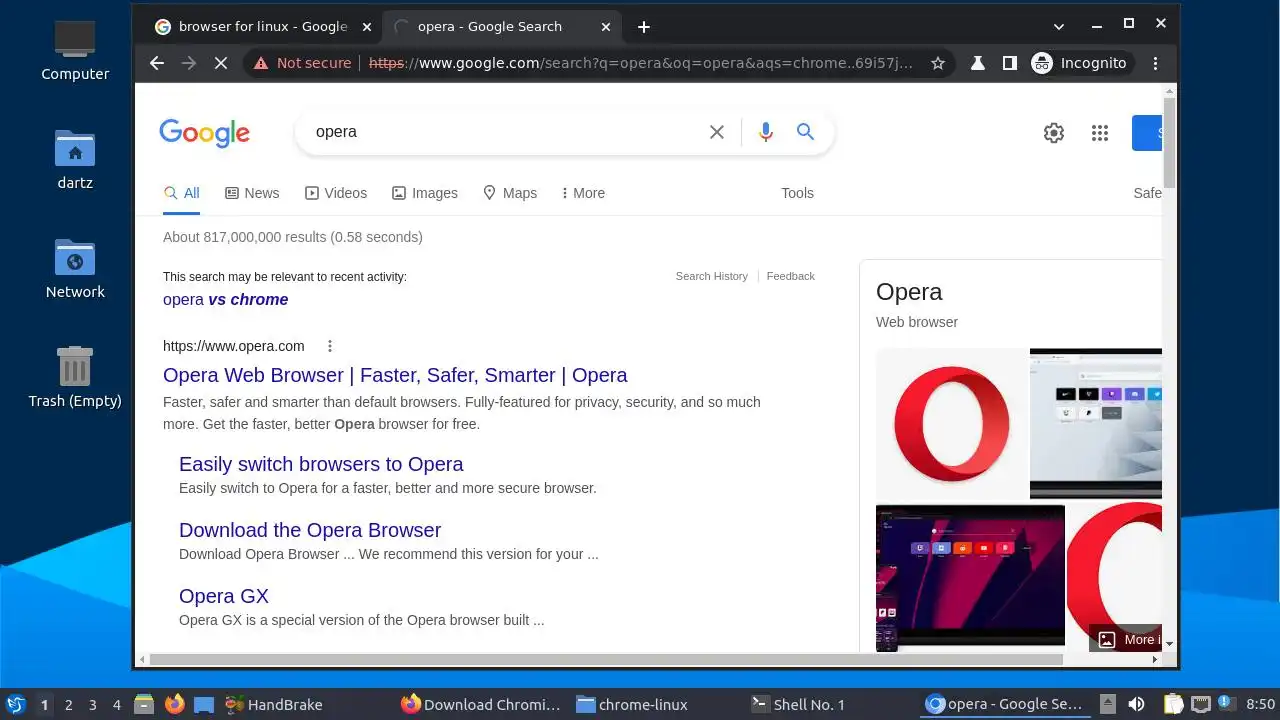Clear the search box with X
This screenshot has width=1280, height=720.
coord(717,132)
